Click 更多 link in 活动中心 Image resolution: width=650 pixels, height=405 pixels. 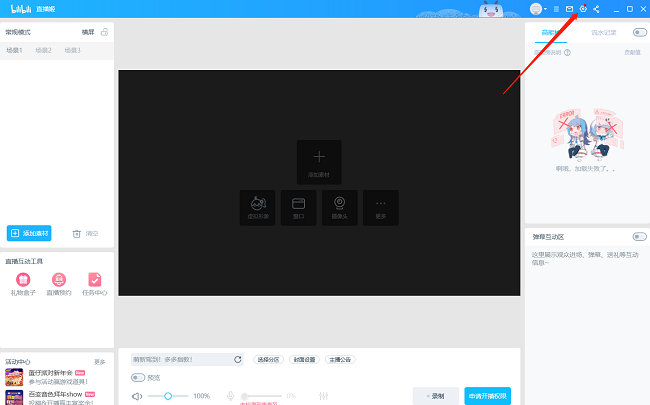[99, 362]
